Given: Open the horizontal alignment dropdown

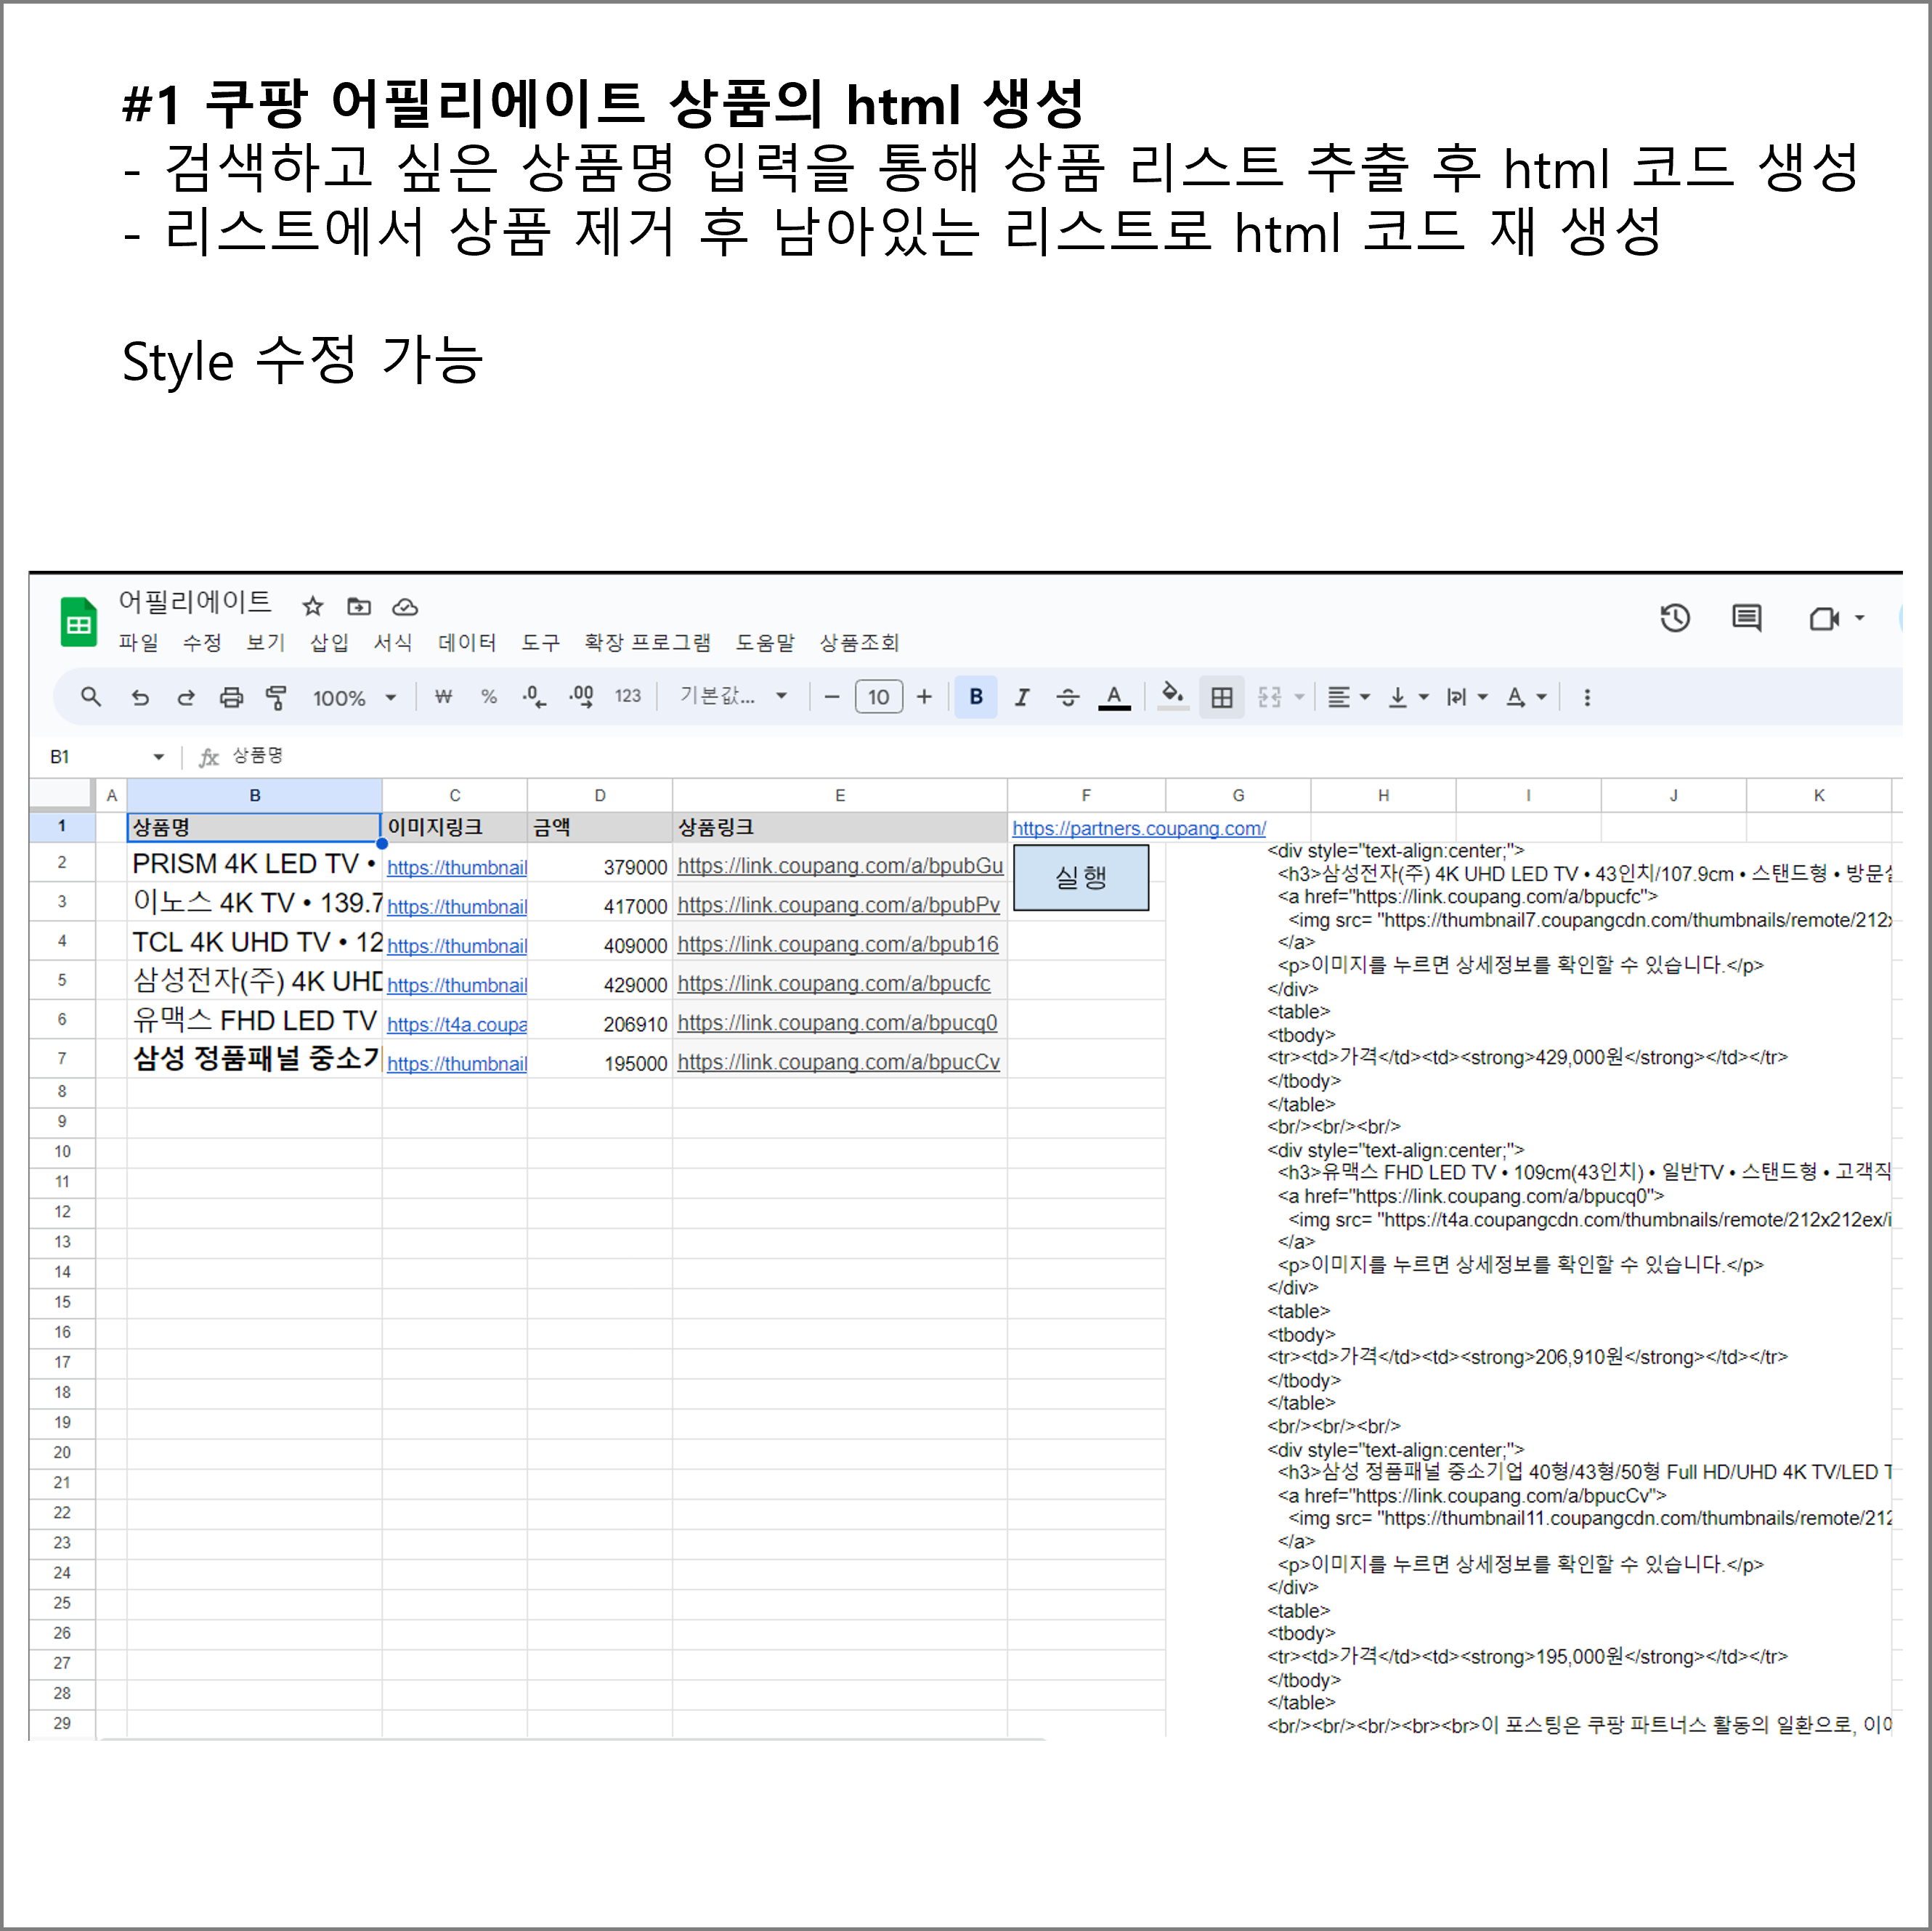Looking at the screenshot, I should [x=1347, y=697].
